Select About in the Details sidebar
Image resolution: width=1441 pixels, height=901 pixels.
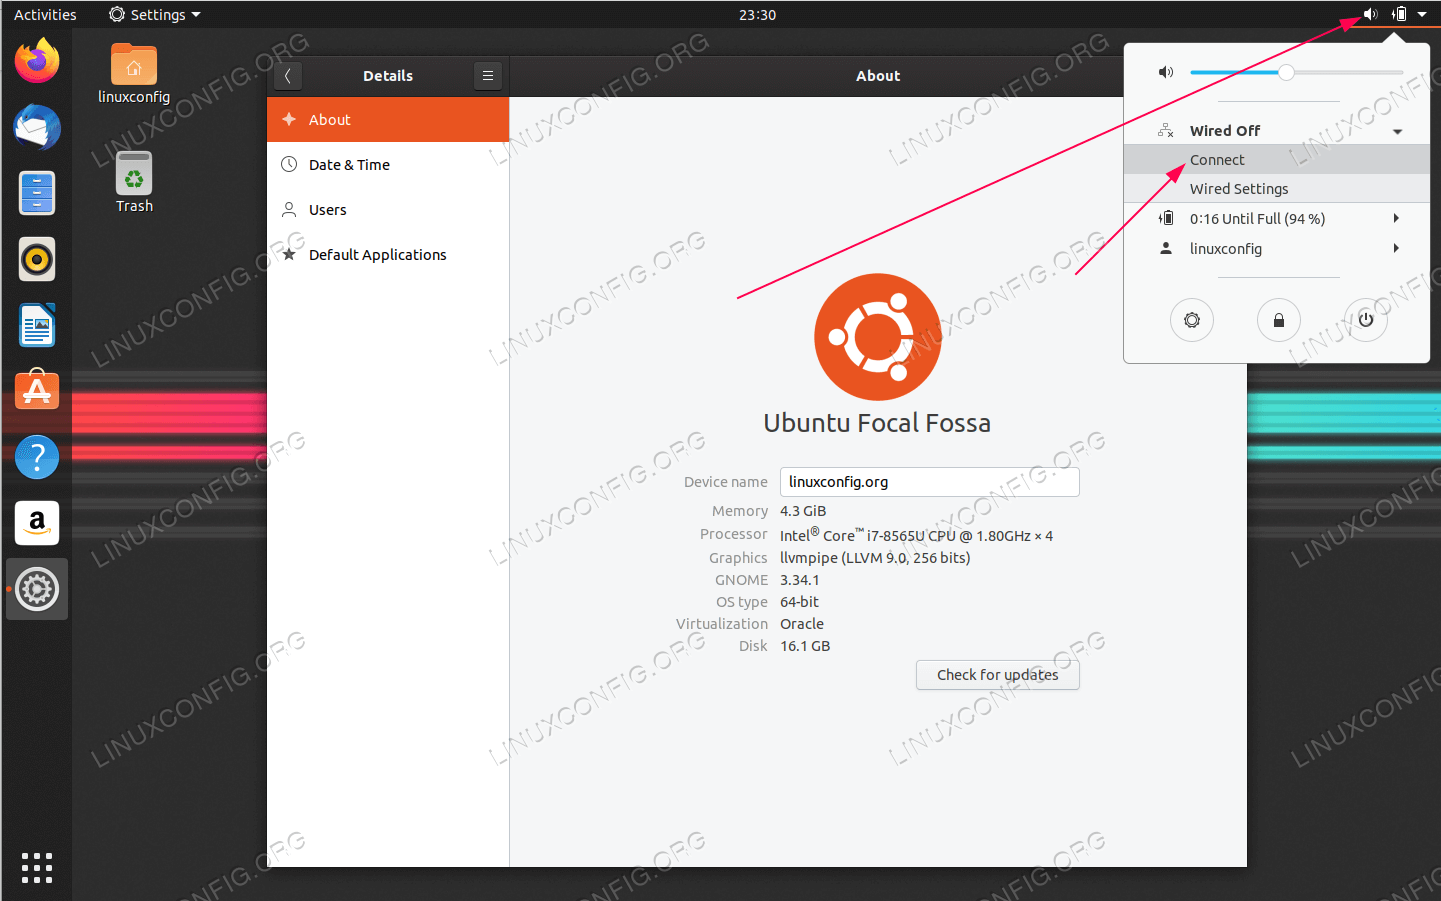pyautogui.click(x=388, y=119)
